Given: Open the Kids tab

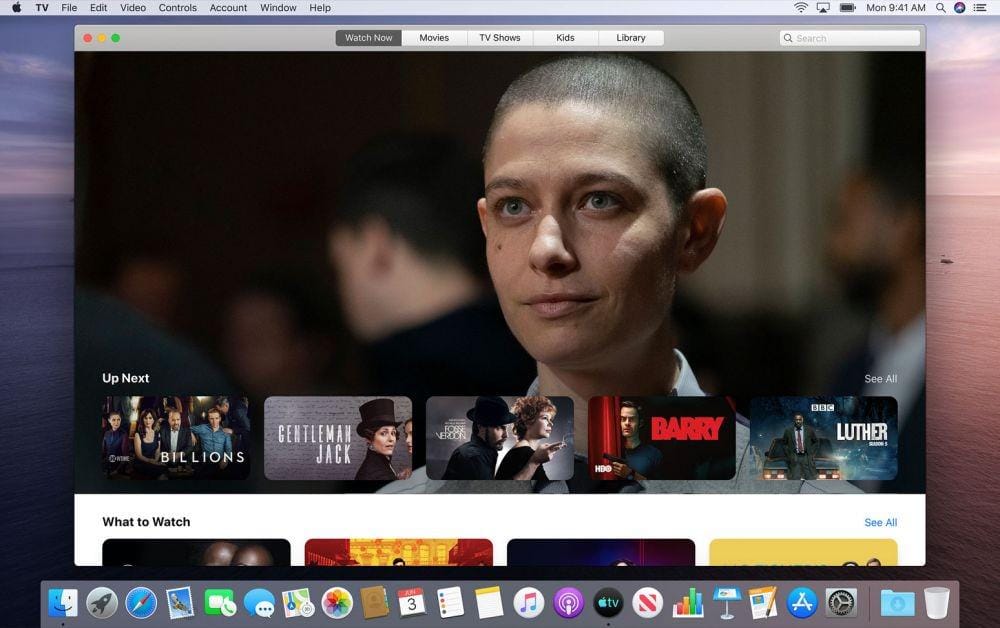Looking at the screenshot, I should (565, 37).
